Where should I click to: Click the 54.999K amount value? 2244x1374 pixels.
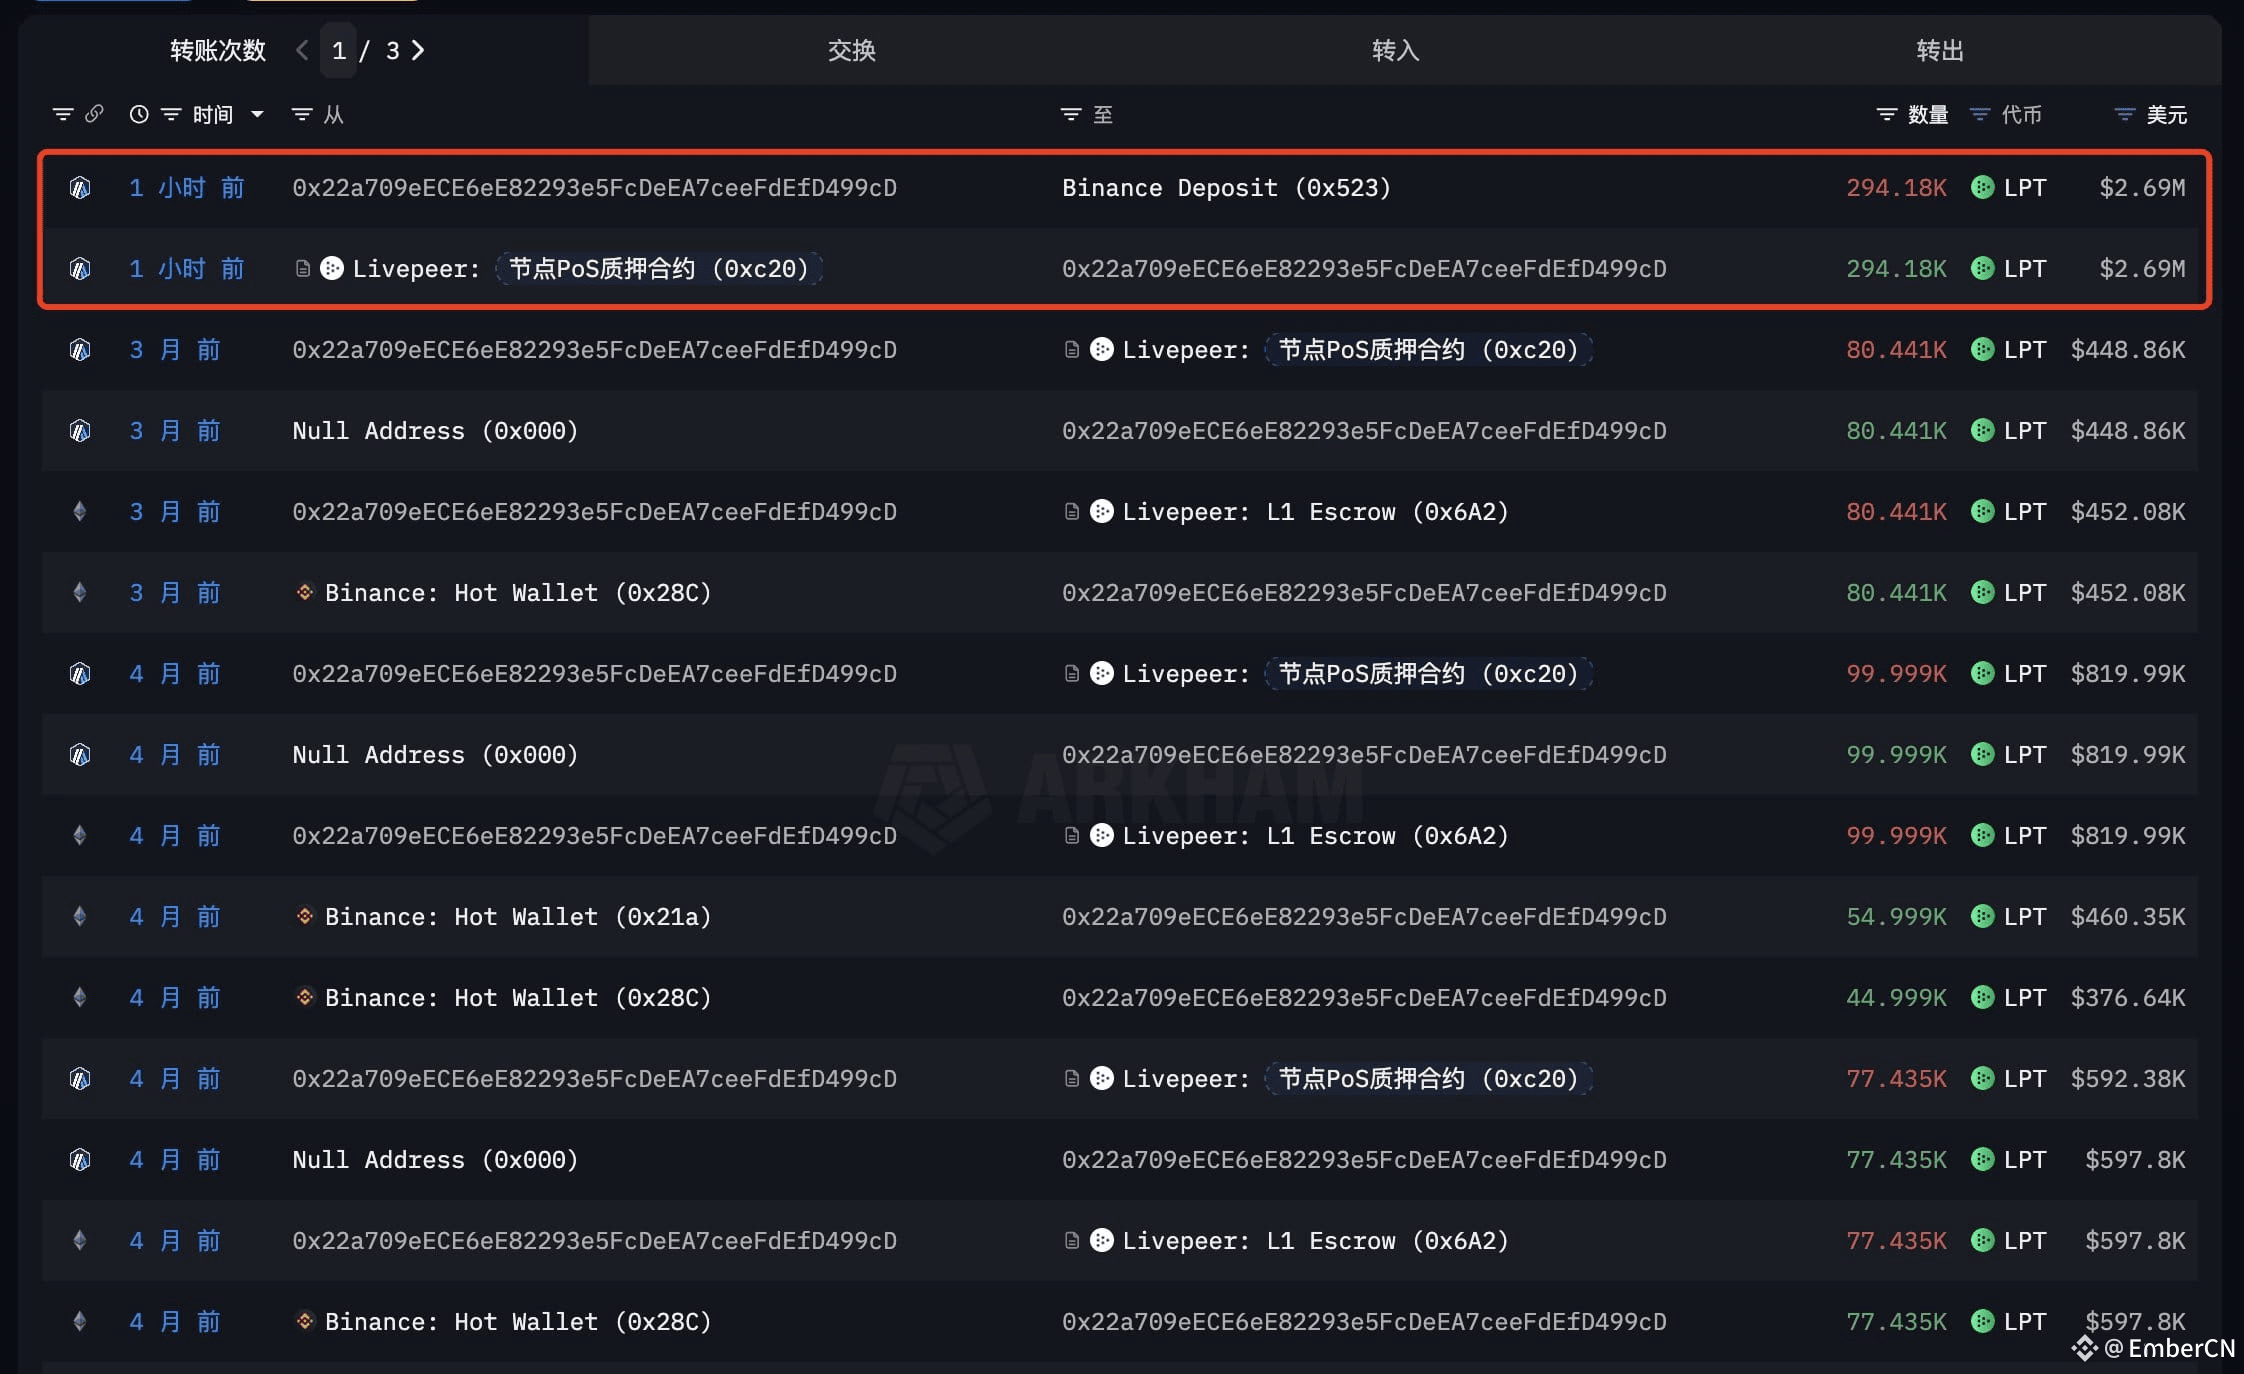pos(1896,917)
